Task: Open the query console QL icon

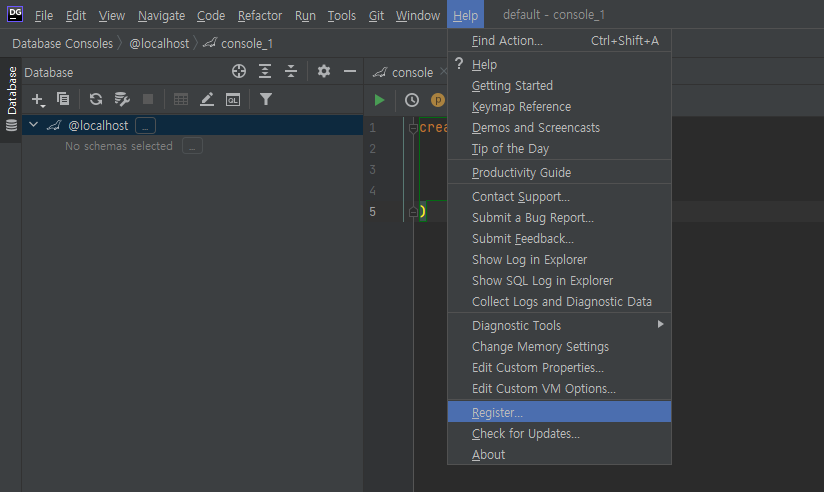Action: pos(233,99)
